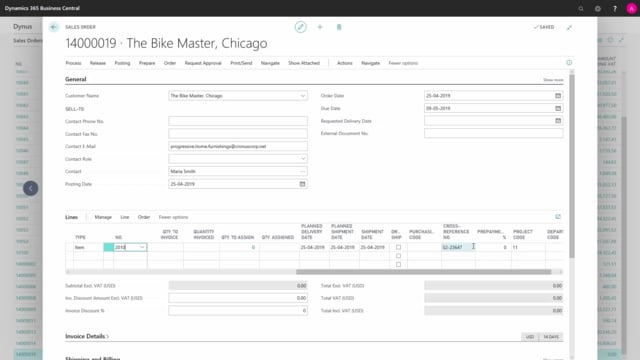Screen dimensions: 640x360
Task: Click Fewer options in the action bar
Action: (403, 63)
